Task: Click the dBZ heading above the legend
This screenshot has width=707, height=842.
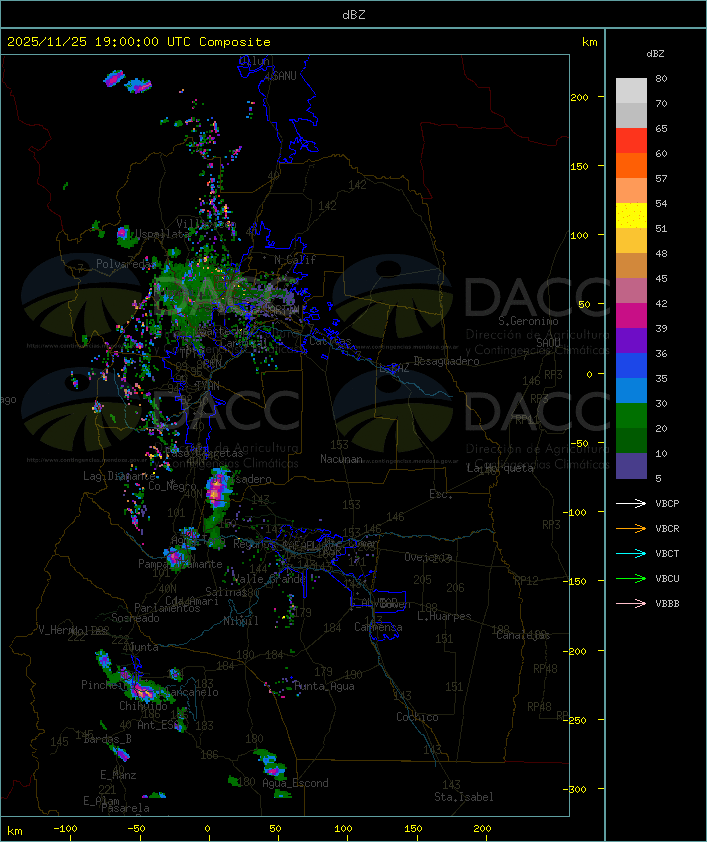Action: point(655,54)
